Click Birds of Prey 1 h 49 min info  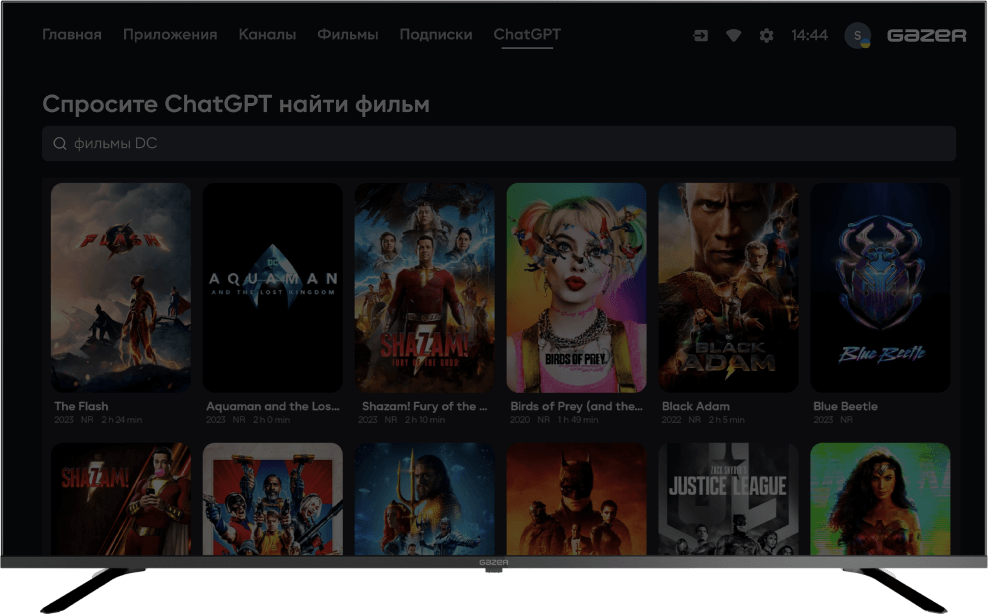click(578, 420)
